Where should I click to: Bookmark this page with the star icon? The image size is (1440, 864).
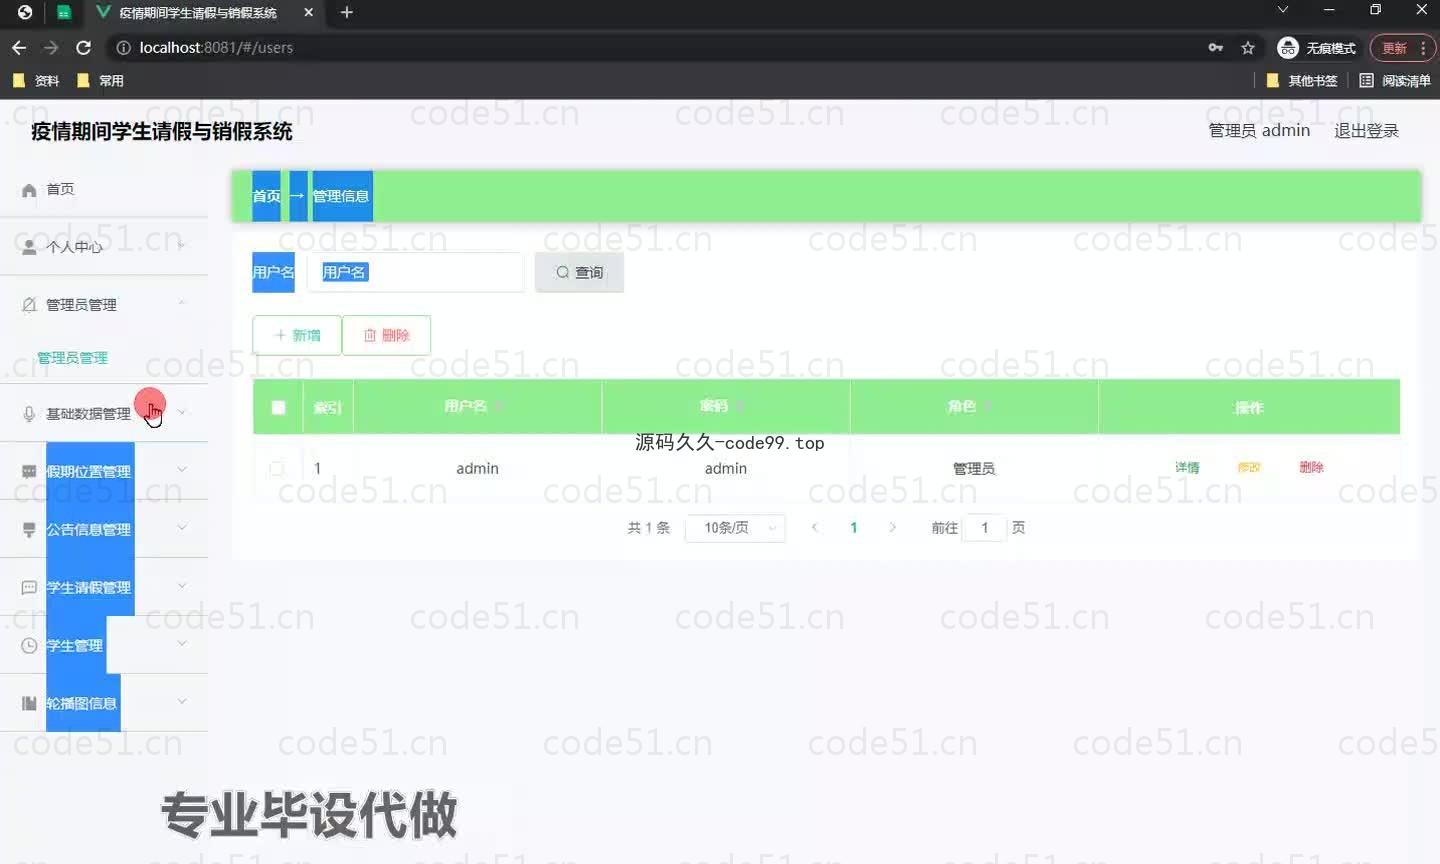pyautogui.click(x=1248, y=47)
